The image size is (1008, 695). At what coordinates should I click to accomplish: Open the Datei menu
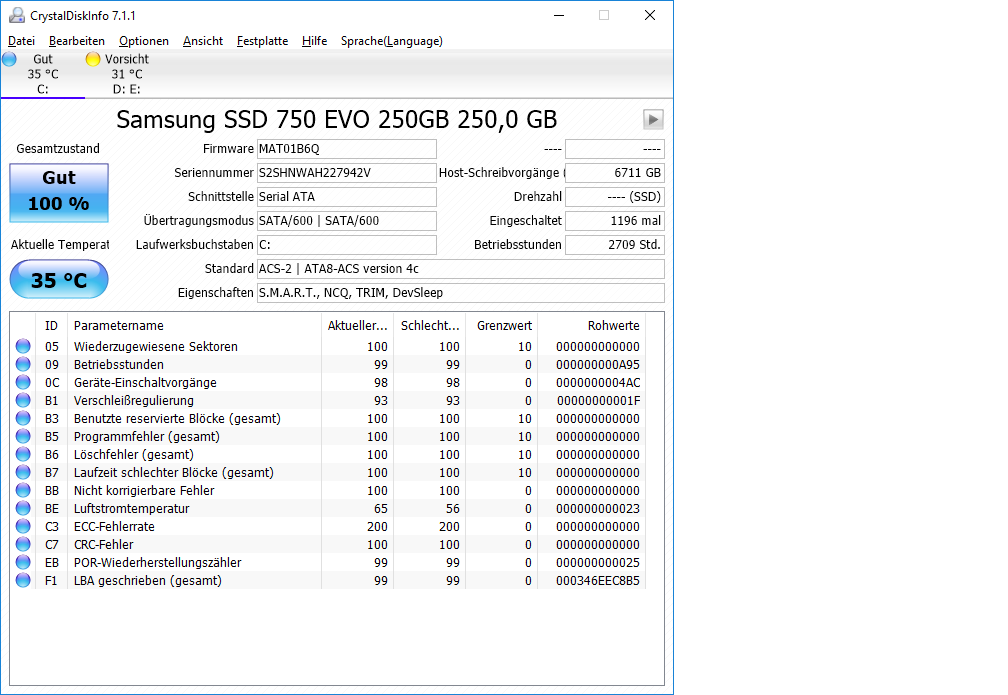21,41
